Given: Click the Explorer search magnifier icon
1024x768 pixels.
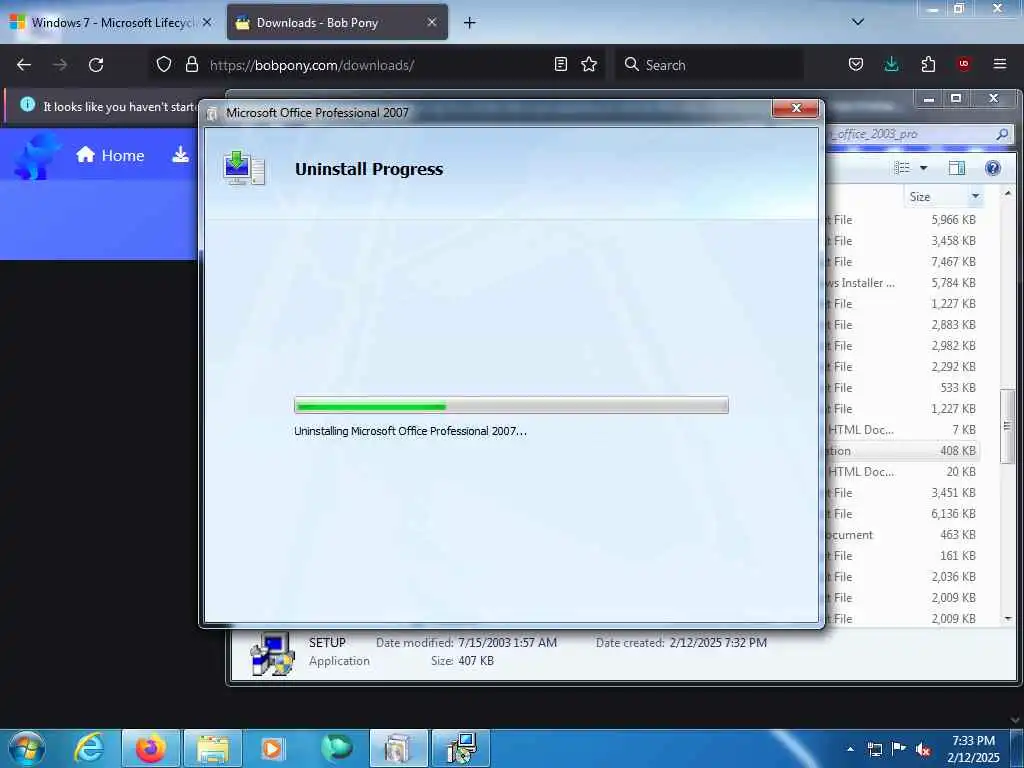Looking at the screenshot, I should (x=1002, y=134).
